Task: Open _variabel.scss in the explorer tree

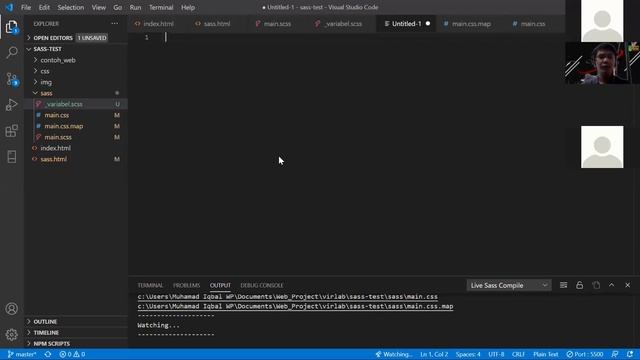Action: coord(76,104)
